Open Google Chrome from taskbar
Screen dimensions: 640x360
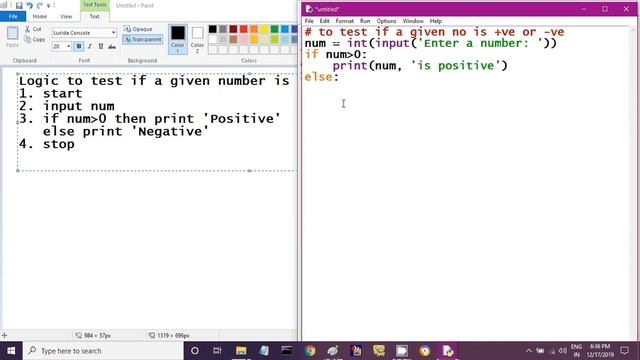coord(310,351)
